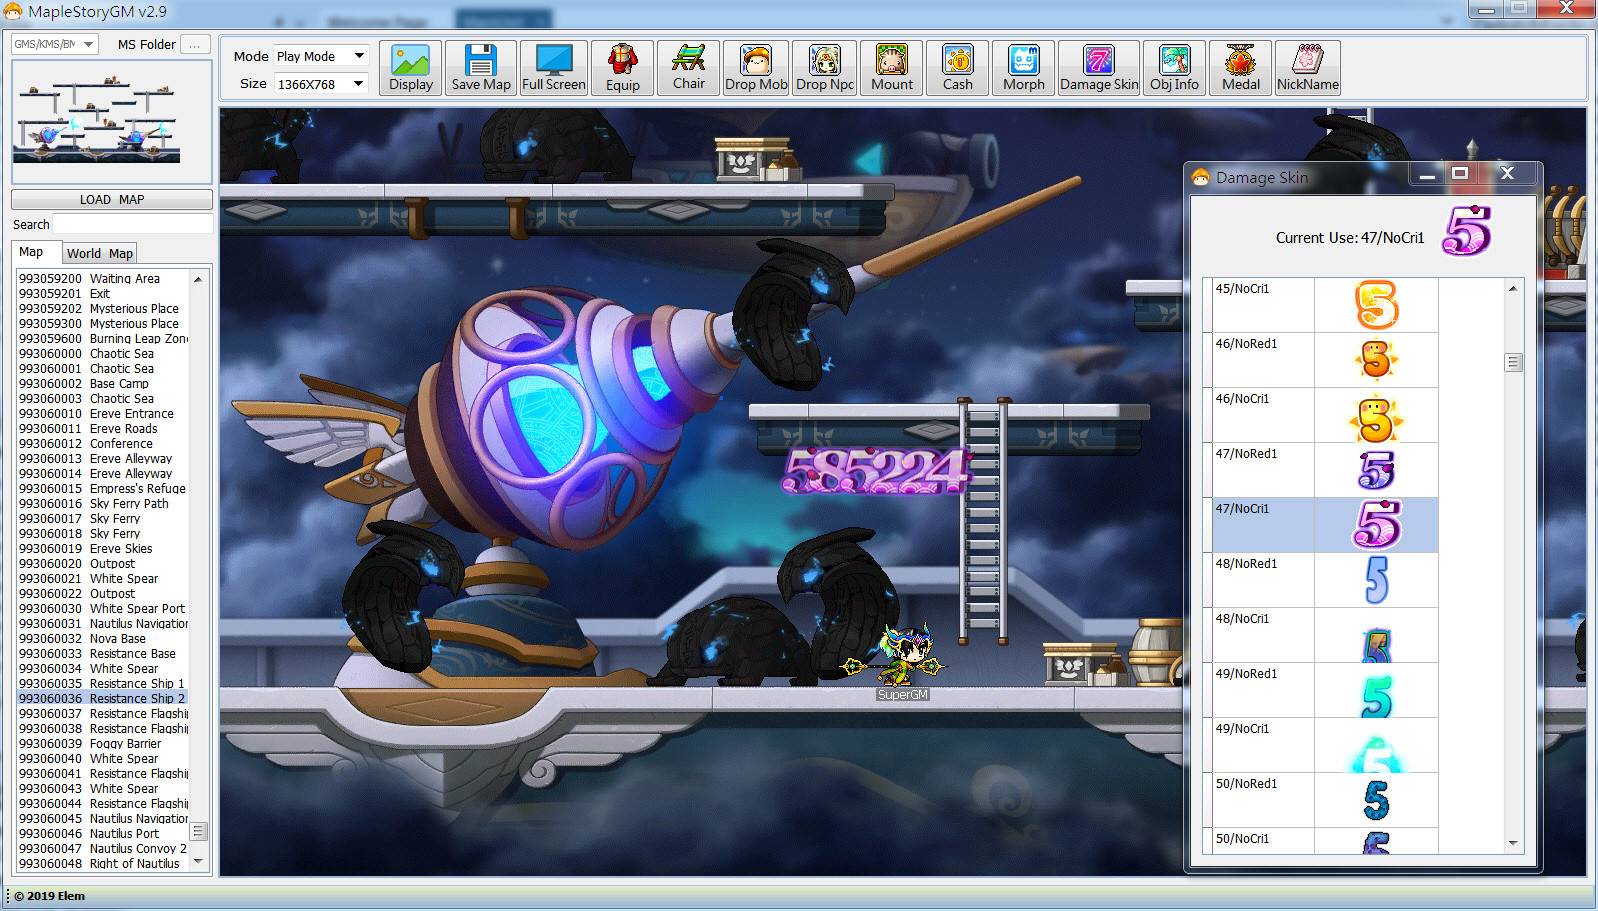Select map 993060033 Resistance Base
1598x911 pixels.
102,653
